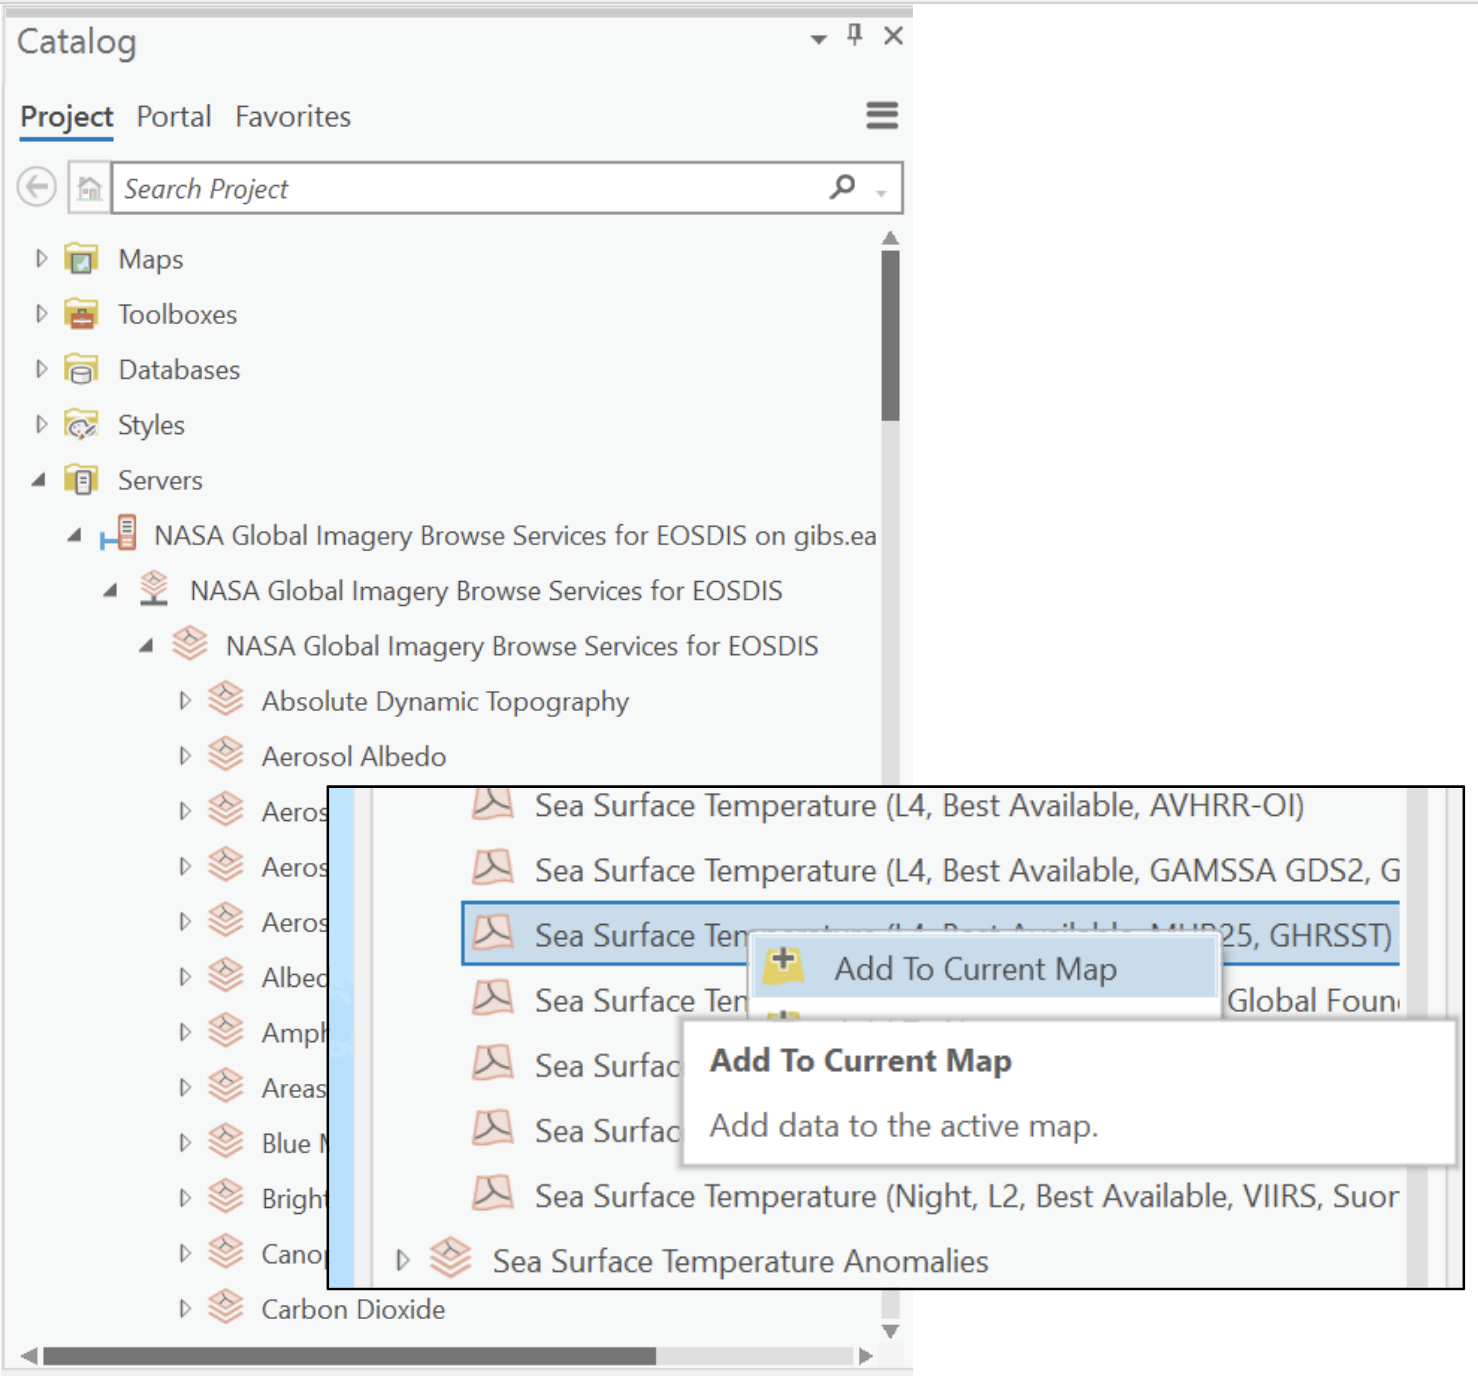
Task: Click the VIIRS night temperature layer icon
Action: (x=493, y=1193)
